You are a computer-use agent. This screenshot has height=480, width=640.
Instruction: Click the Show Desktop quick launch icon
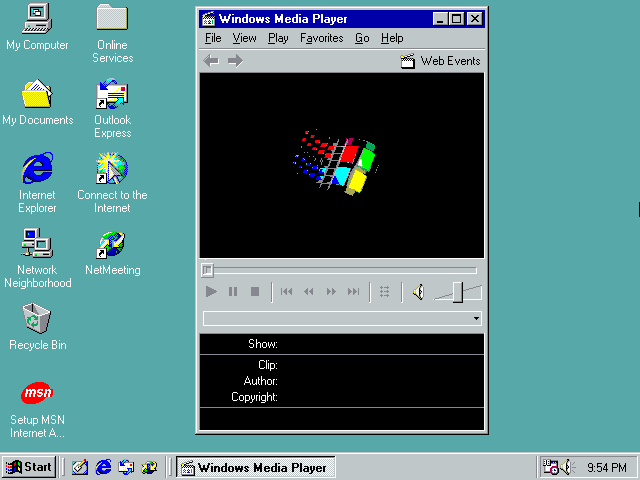click(80, 467)
